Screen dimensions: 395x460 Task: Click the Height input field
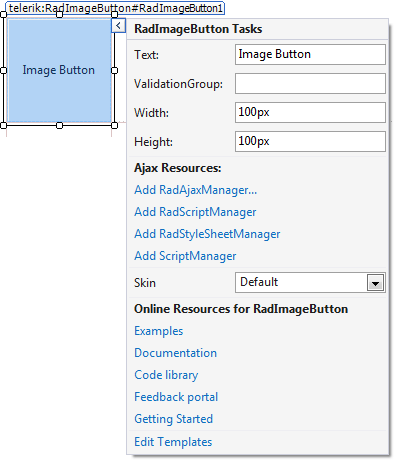click(310, 141)
